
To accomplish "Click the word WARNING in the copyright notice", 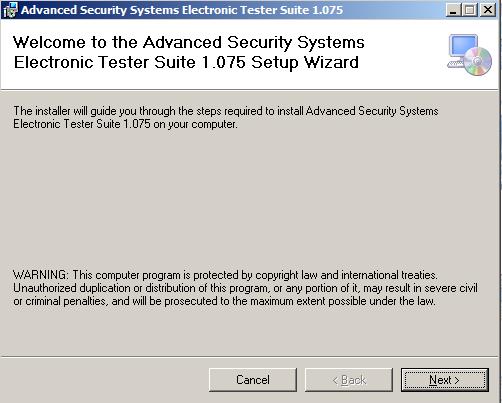I will [41, 275].
